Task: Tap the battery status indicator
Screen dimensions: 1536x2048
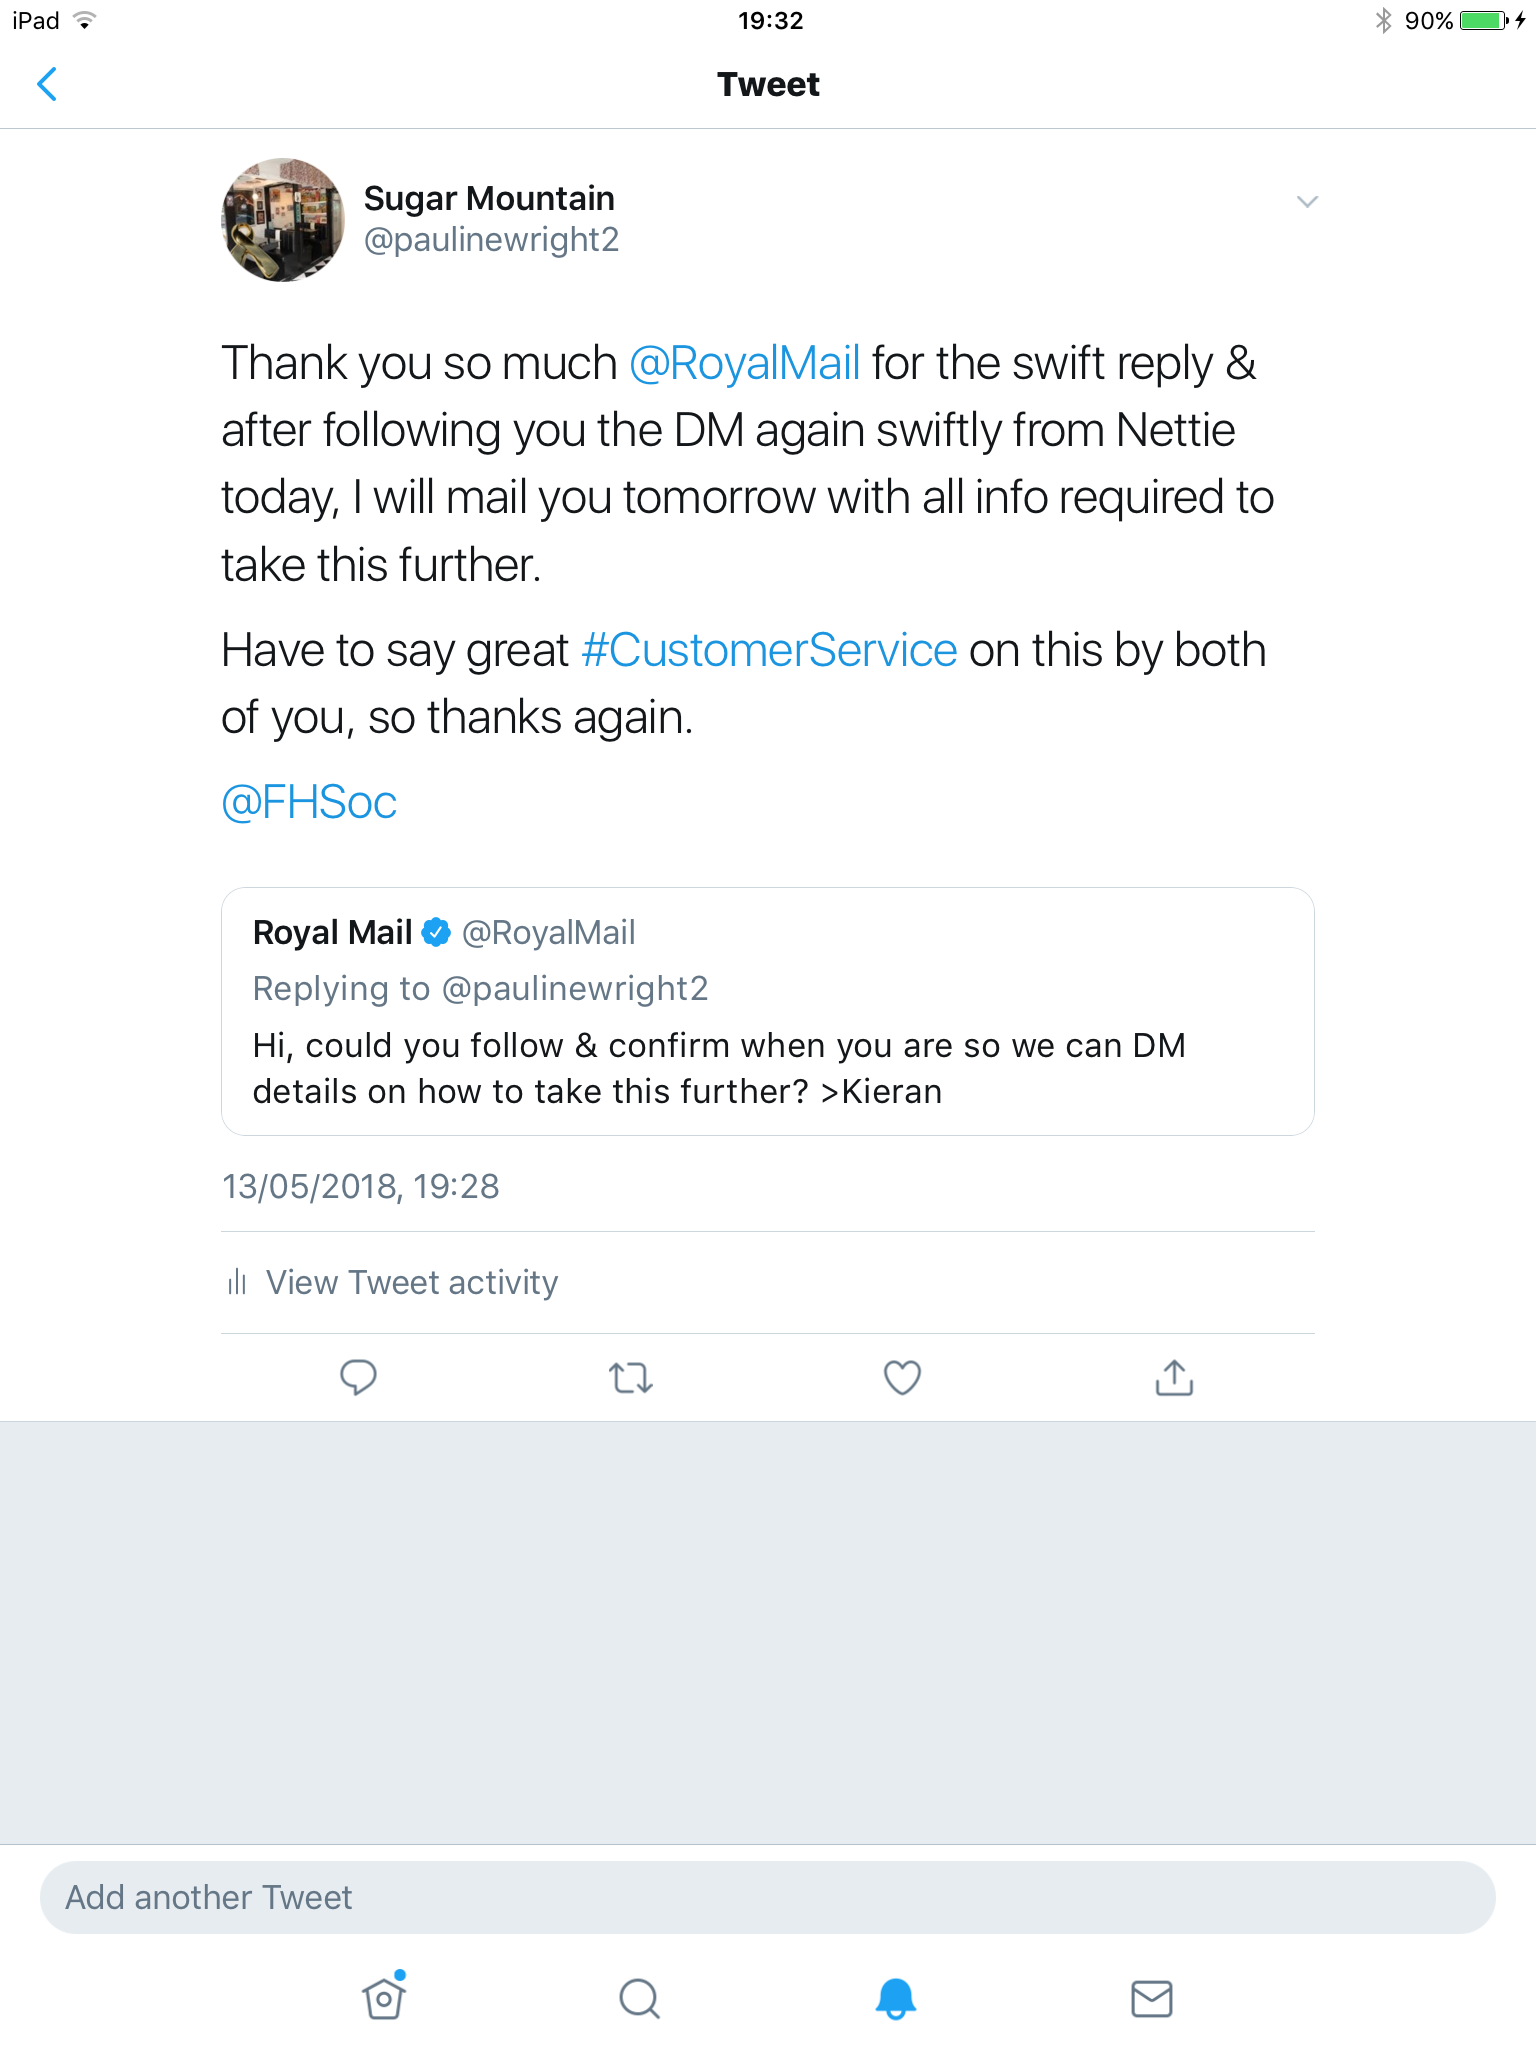Action: click(1483, 21)
